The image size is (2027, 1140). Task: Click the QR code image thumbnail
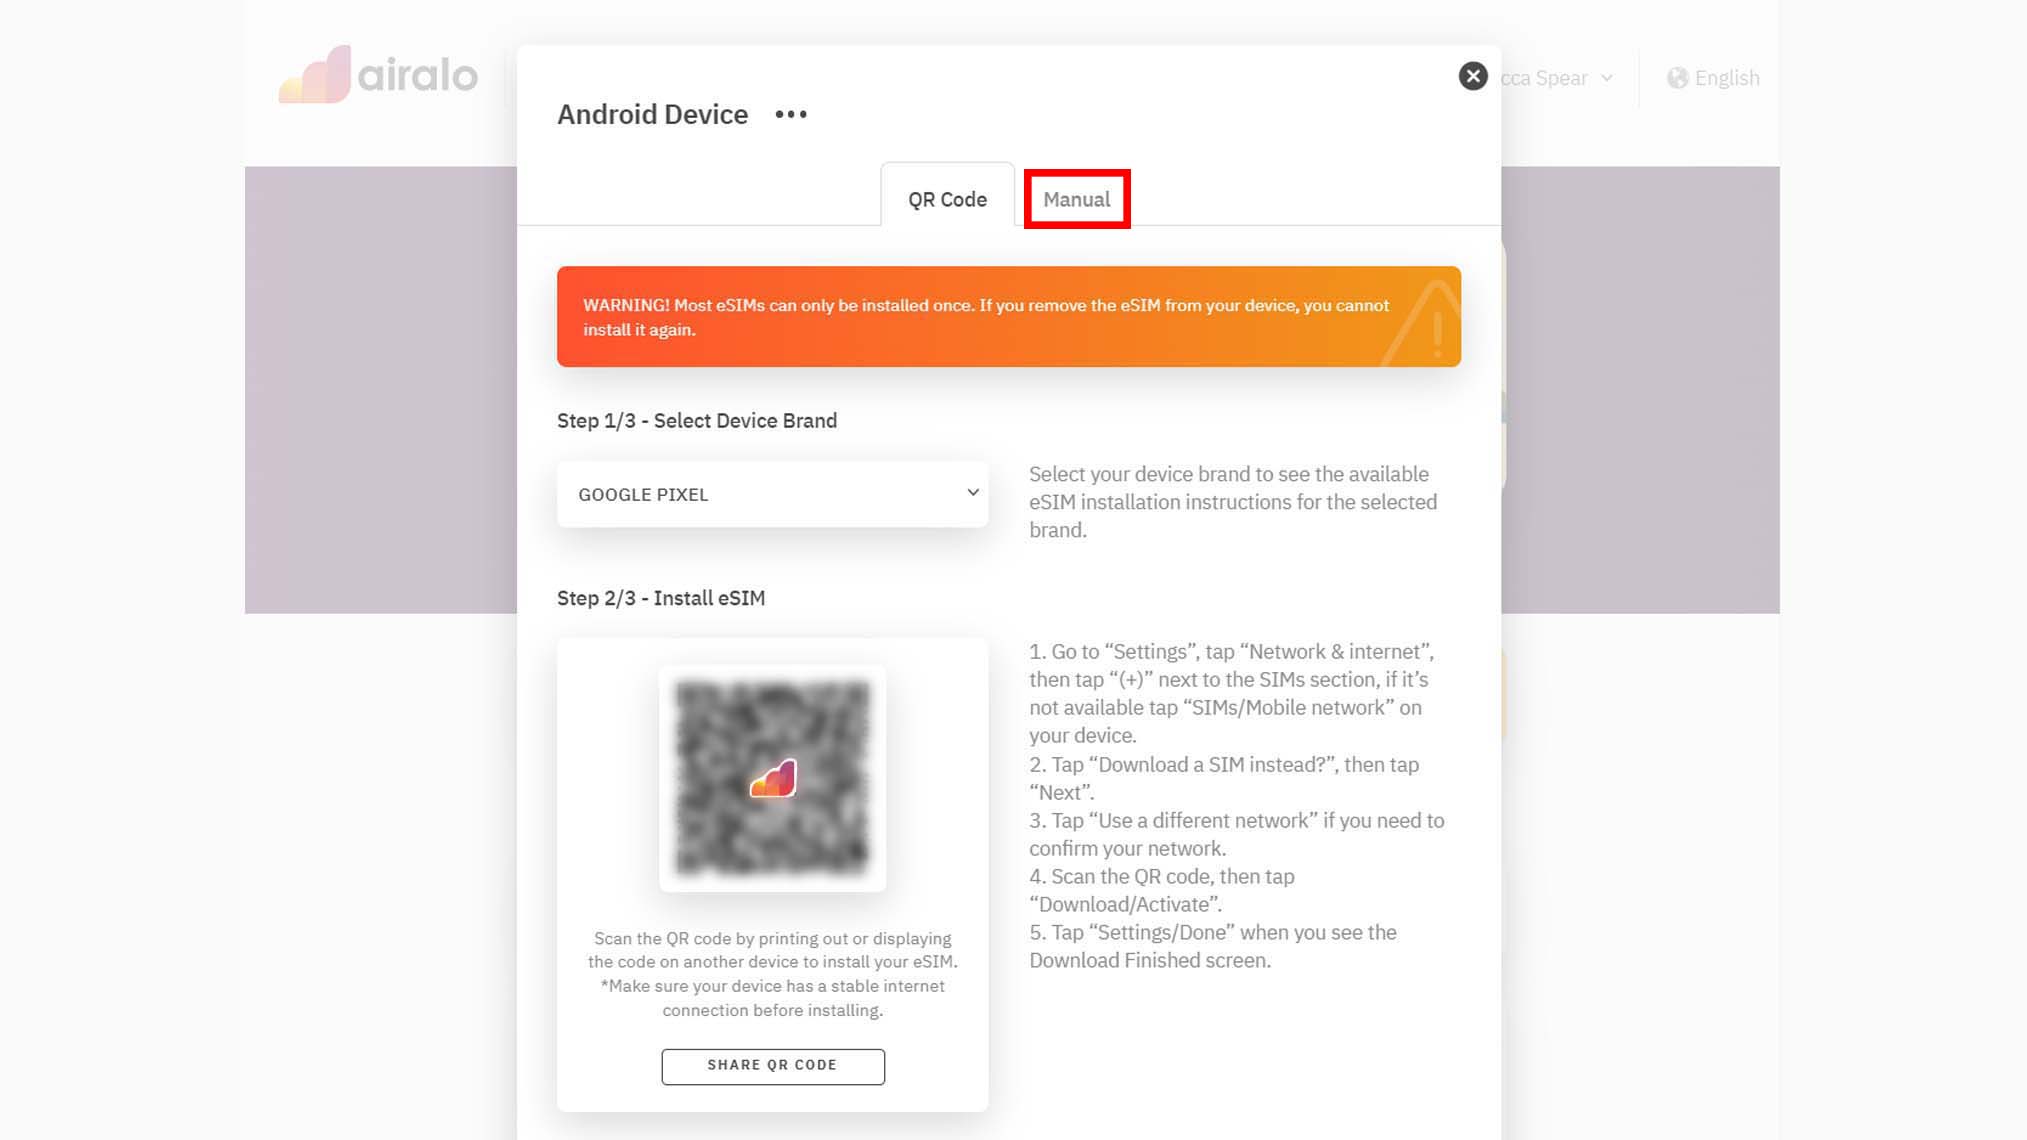771,777
